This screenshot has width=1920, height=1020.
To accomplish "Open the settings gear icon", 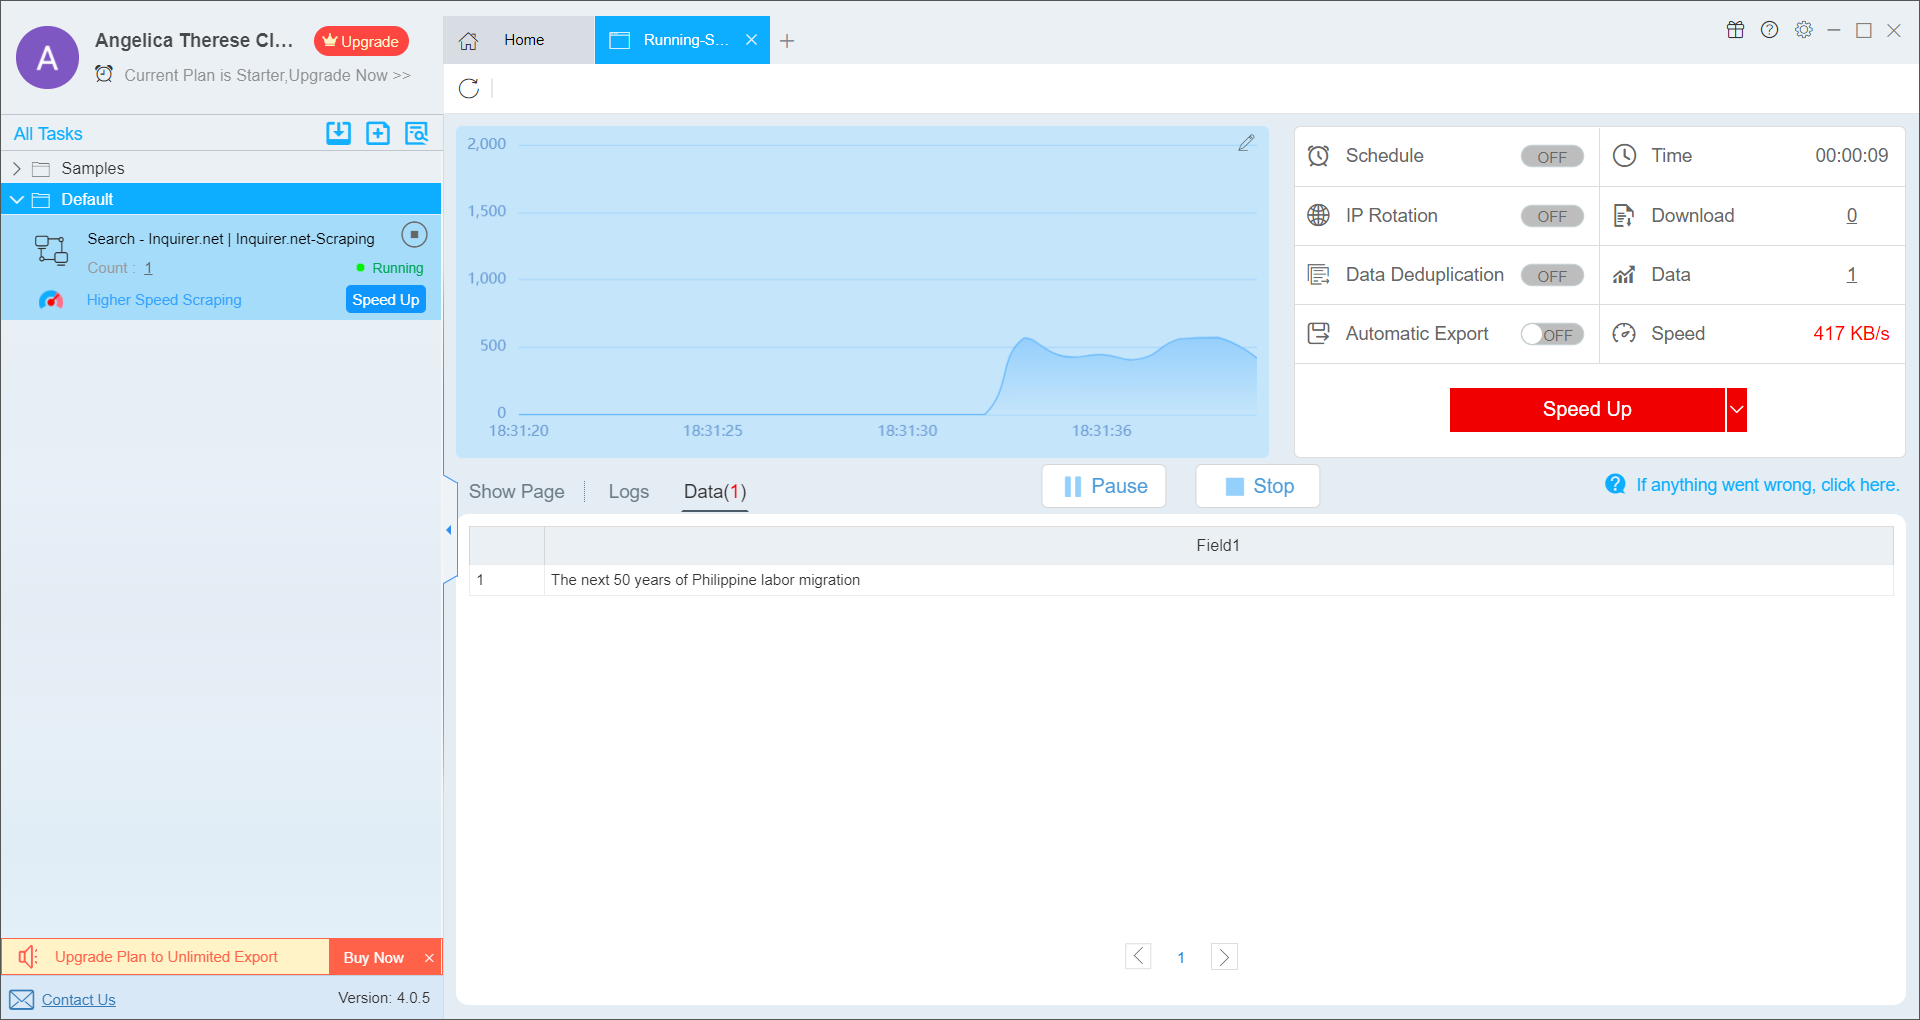I will (1803, 30).
